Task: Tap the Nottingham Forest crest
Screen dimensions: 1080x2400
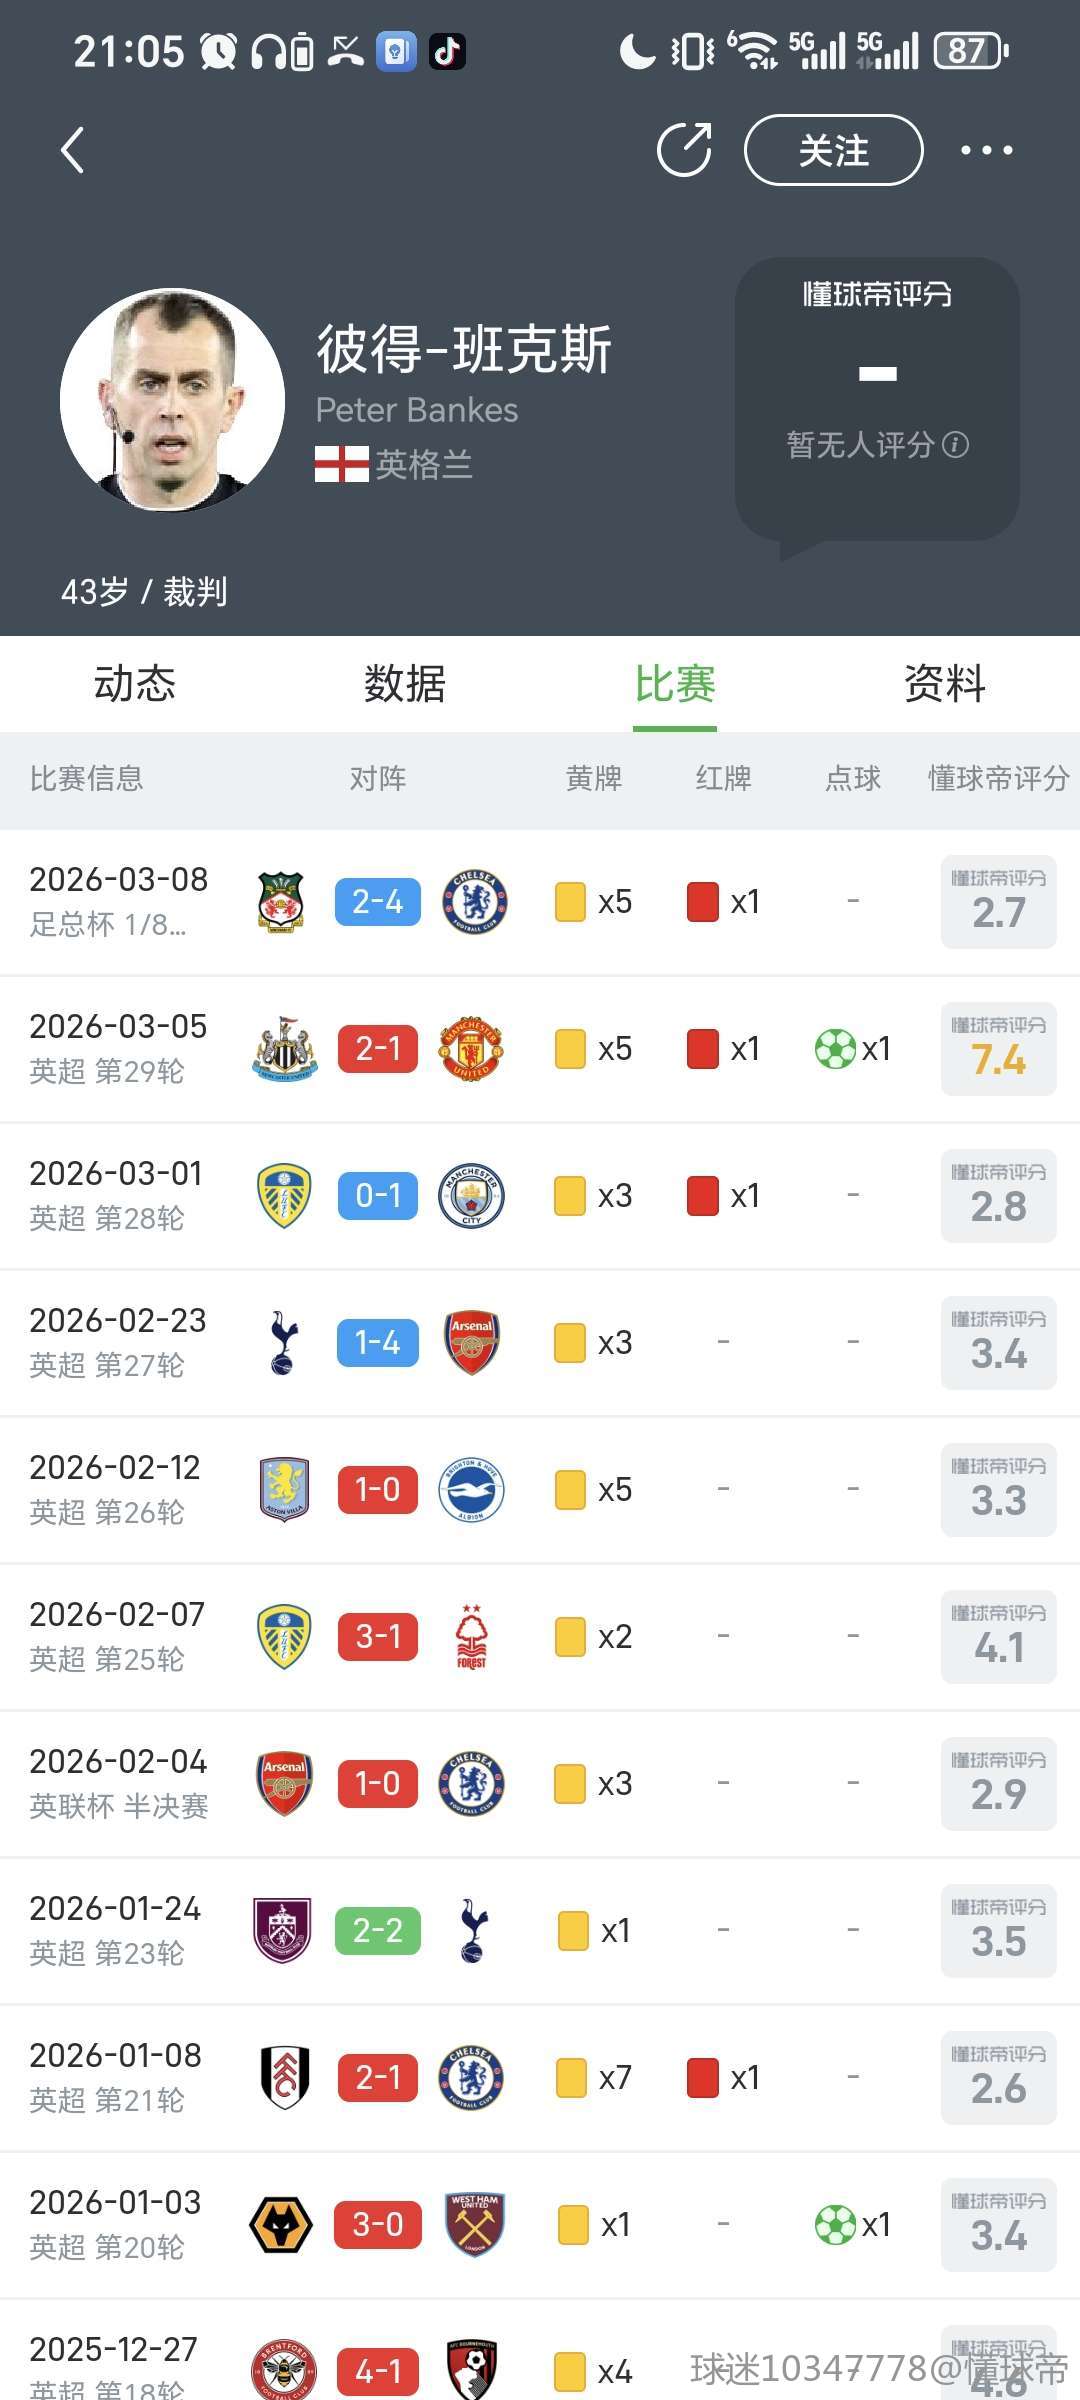Action: pos(471,1637)
